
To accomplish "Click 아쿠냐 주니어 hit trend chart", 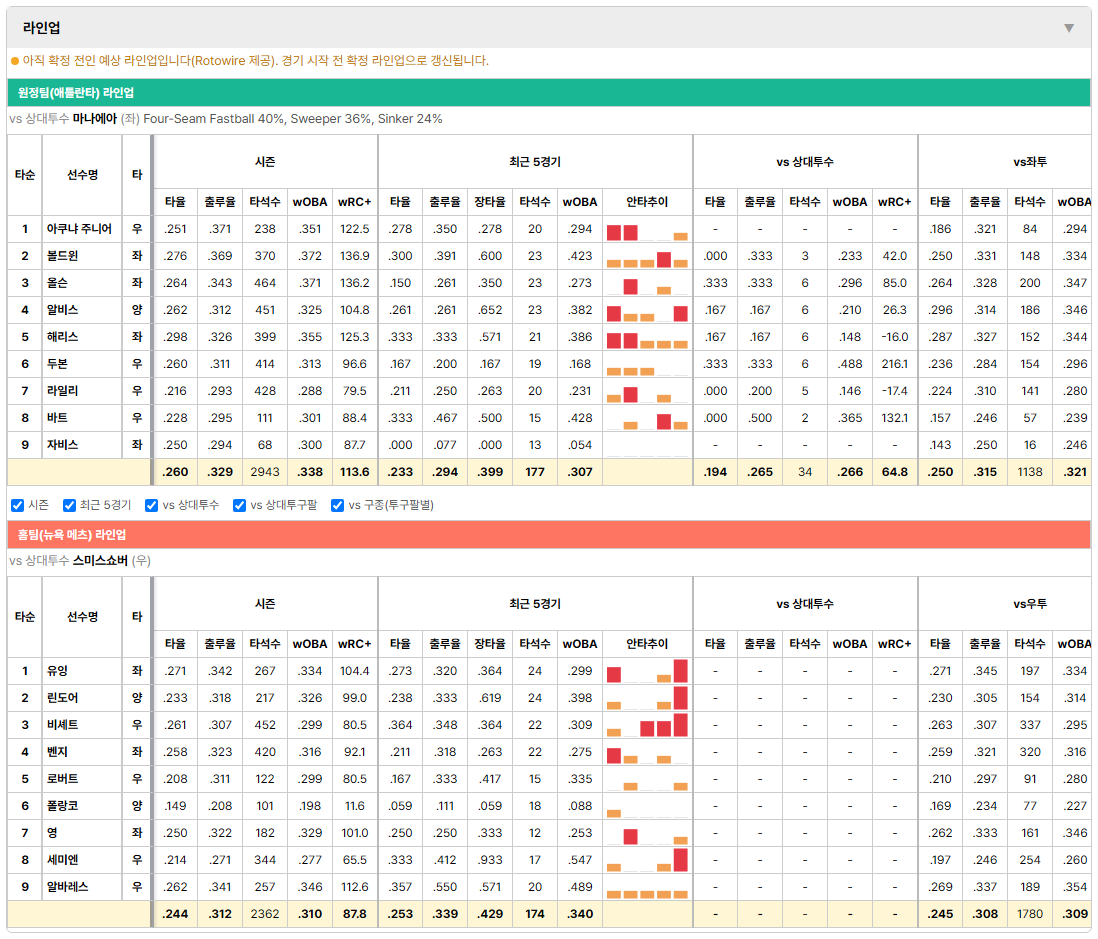I will 647,230.
